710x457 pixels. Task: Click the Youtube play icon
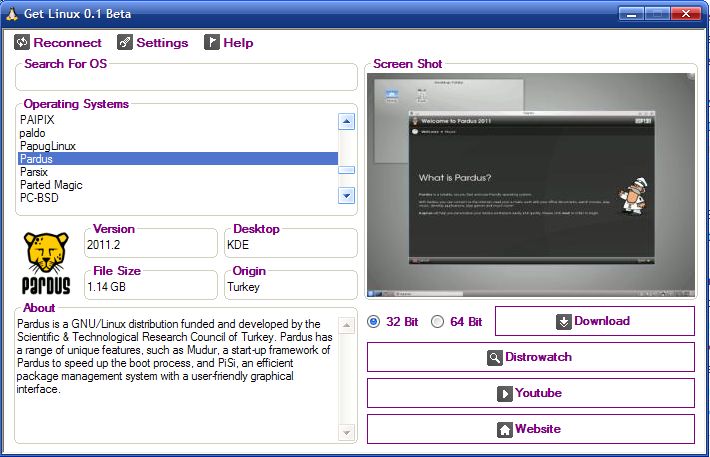(505, 394)
